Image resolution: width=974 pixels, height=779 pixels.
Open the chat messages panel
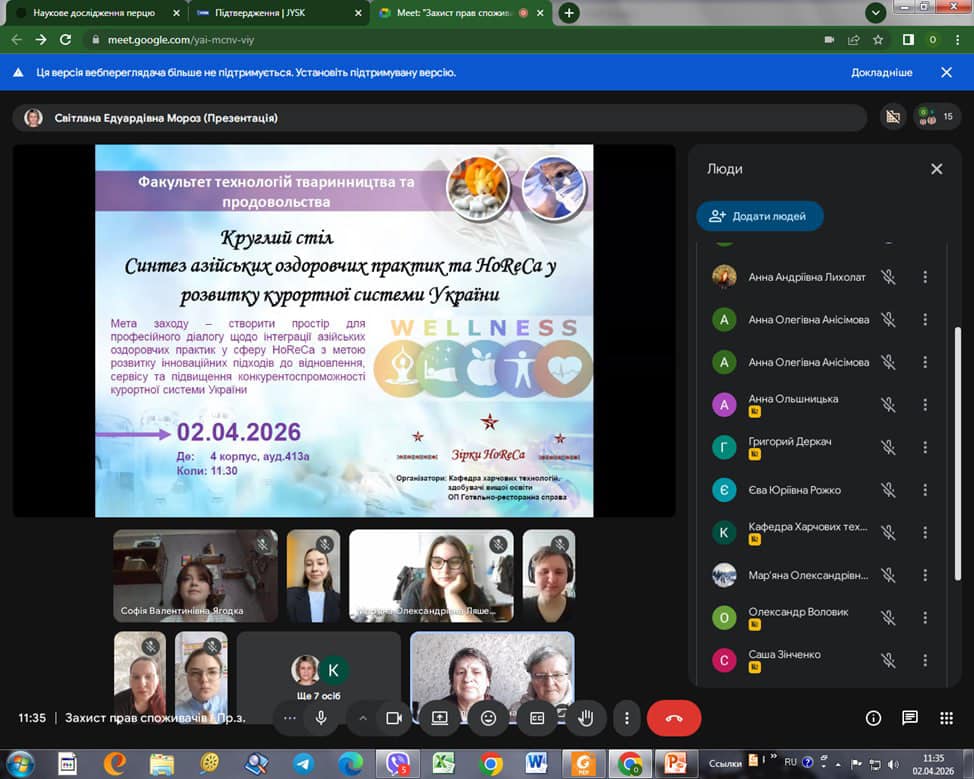(x=909, y=718)
